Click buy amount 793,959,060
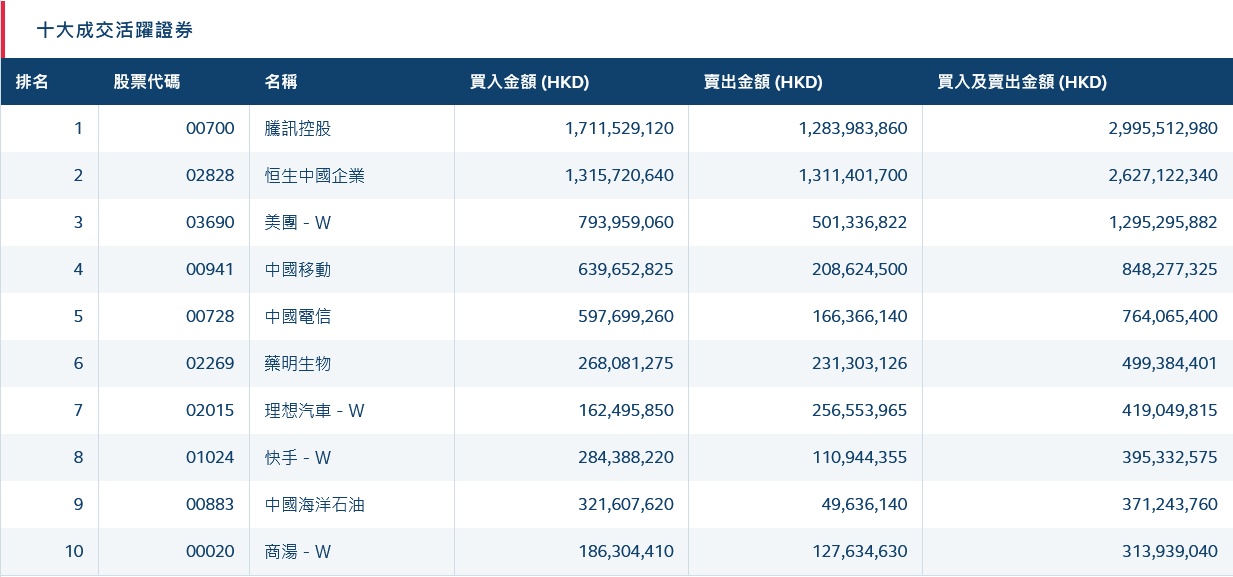 (x=626, y=222)
